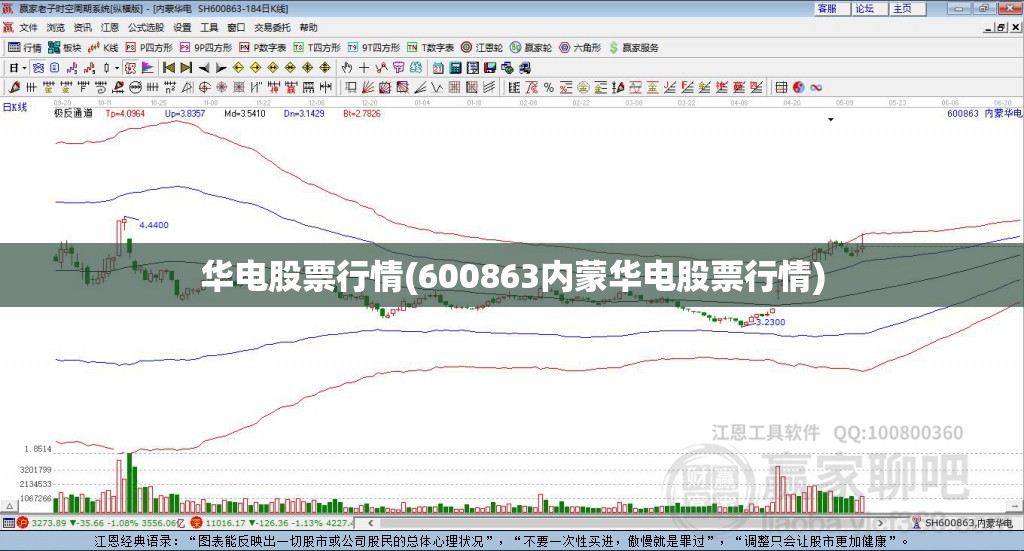The image size is (1024, 551).
Task: Click the horizontal scrollbar left arrow
Action: (371, 523)
